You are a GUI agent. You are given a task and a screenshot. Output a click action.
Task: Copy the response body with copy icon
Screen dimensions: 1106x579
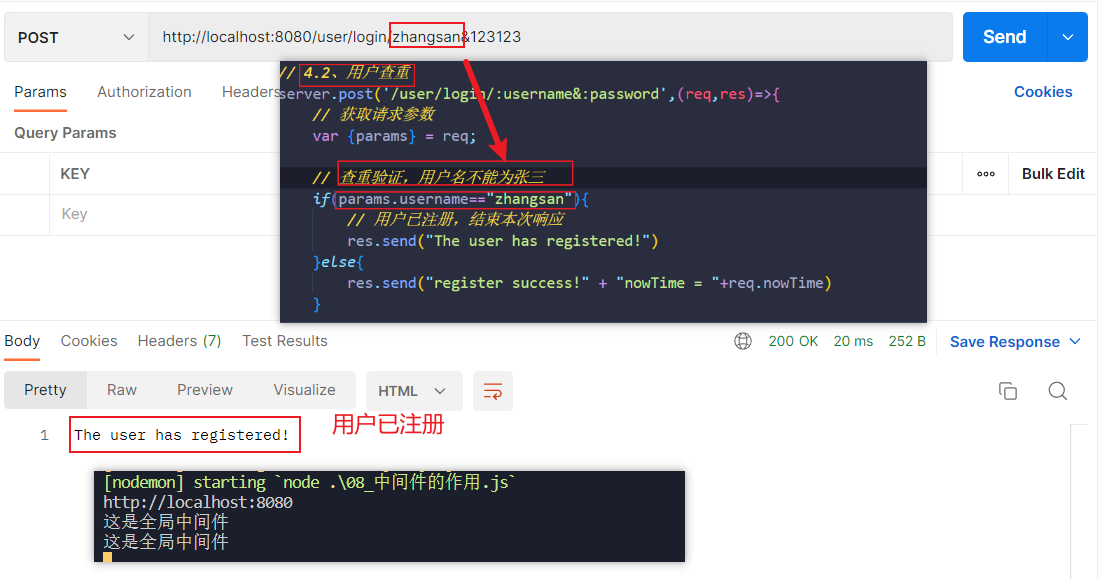[1007, 391]
